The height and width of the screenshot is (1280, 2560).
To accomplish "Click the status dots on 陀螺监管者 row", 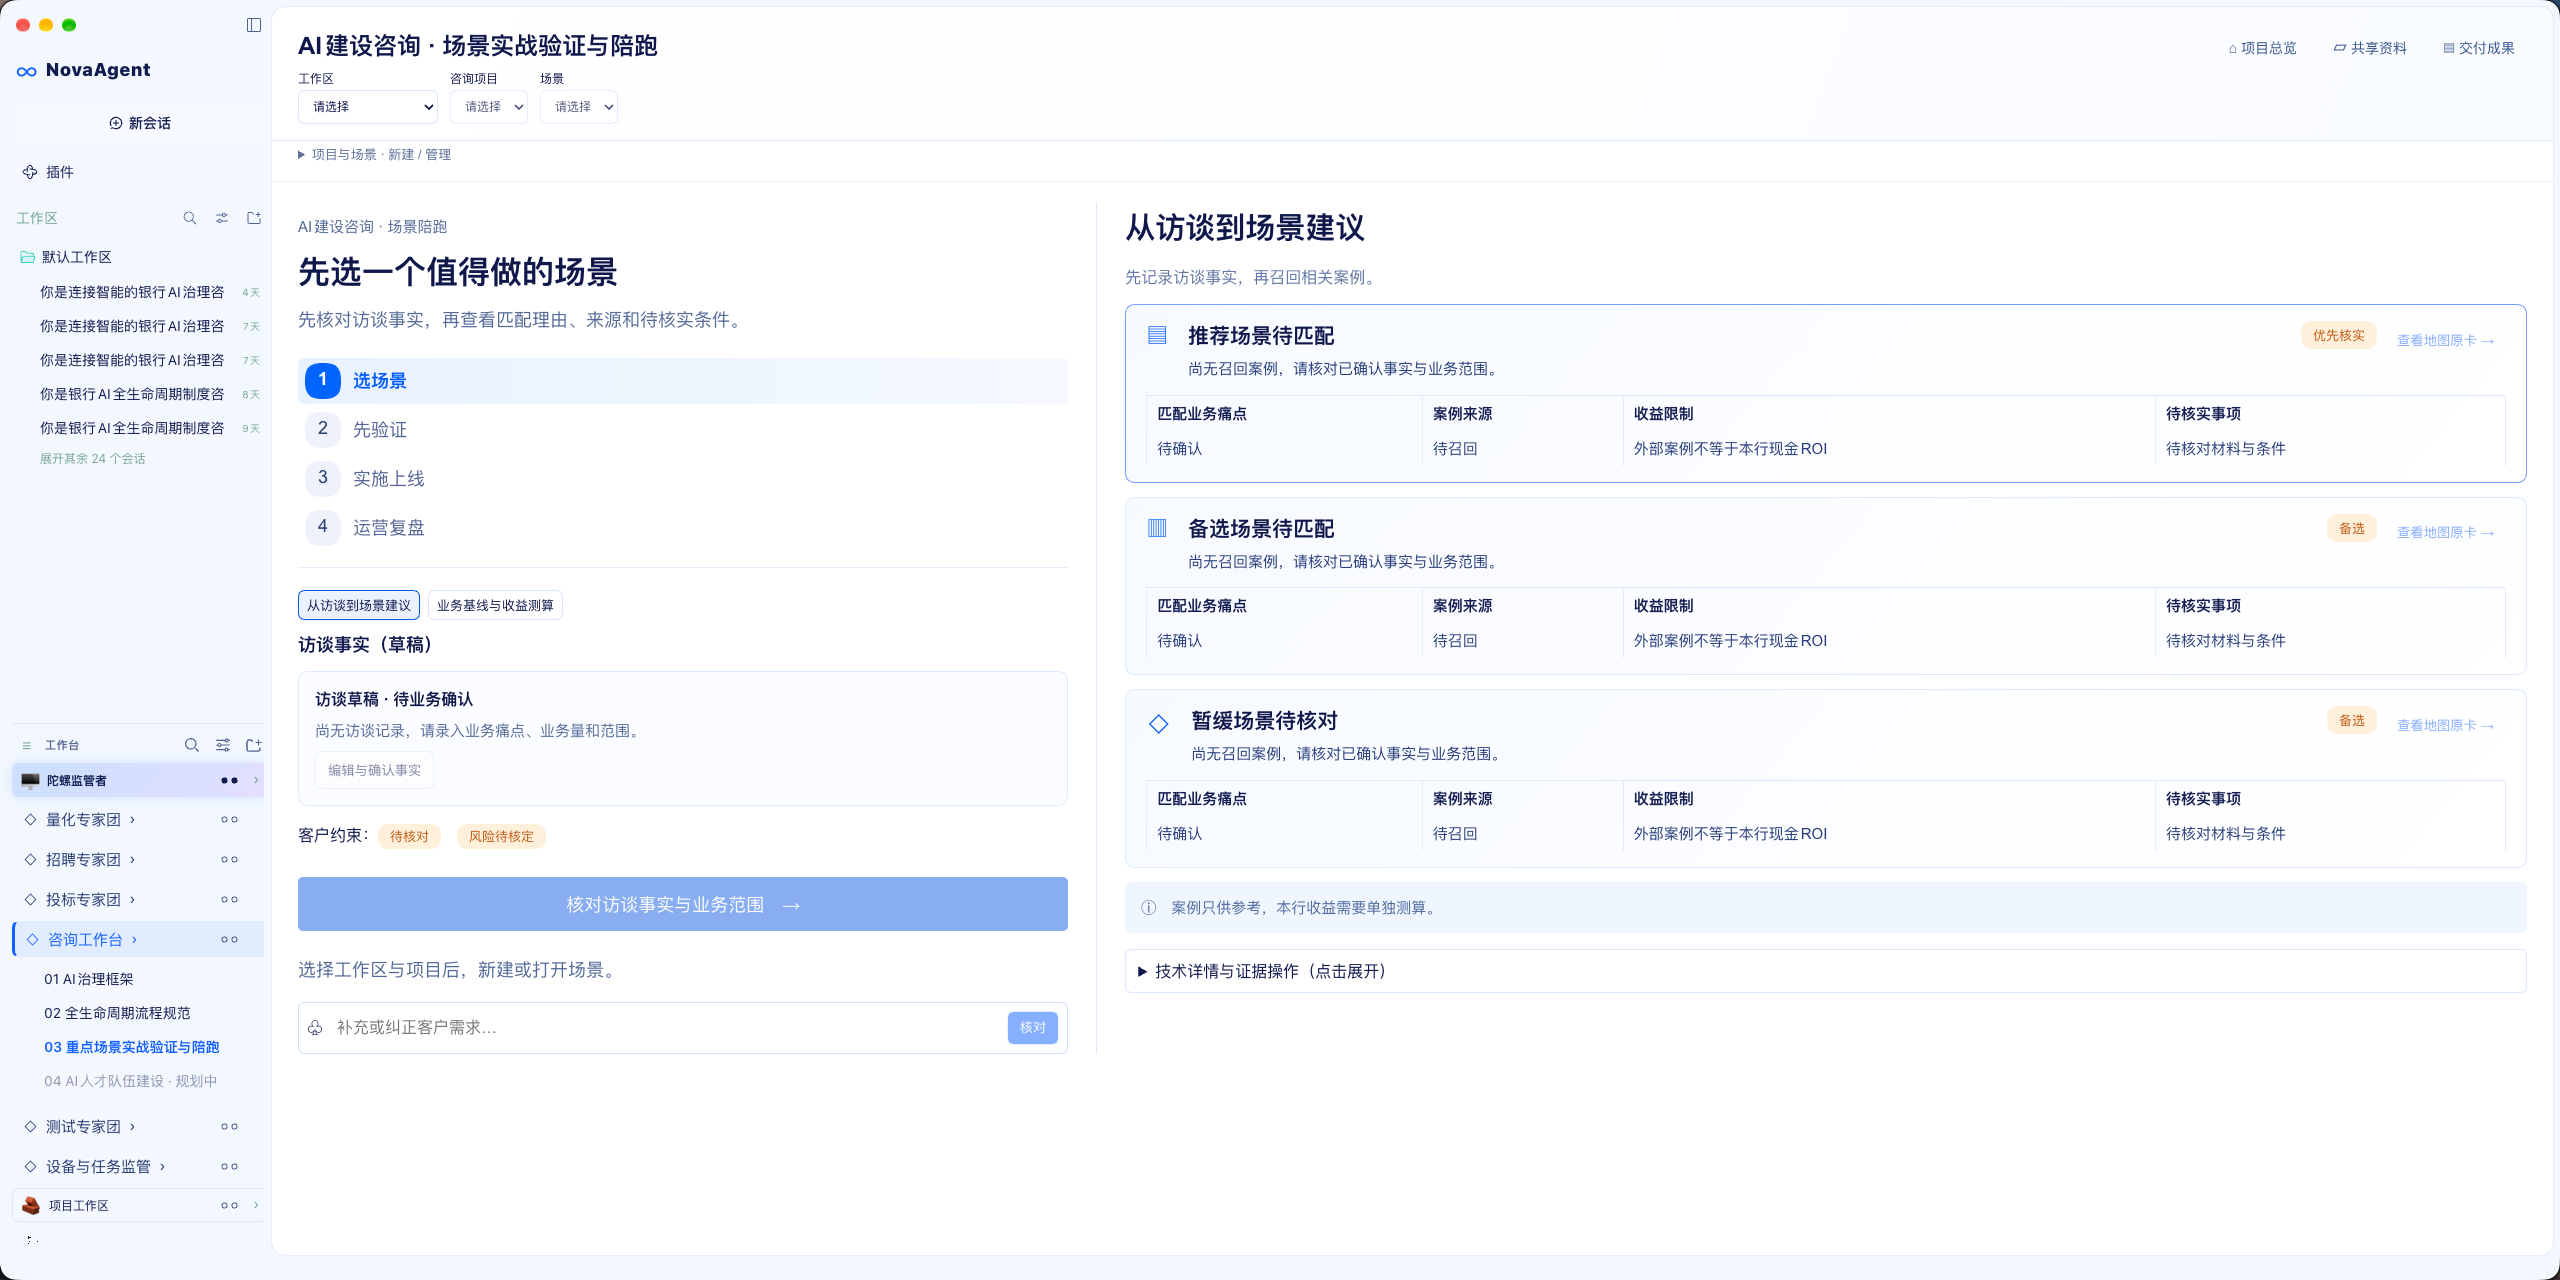I will (x=229, y=780).
